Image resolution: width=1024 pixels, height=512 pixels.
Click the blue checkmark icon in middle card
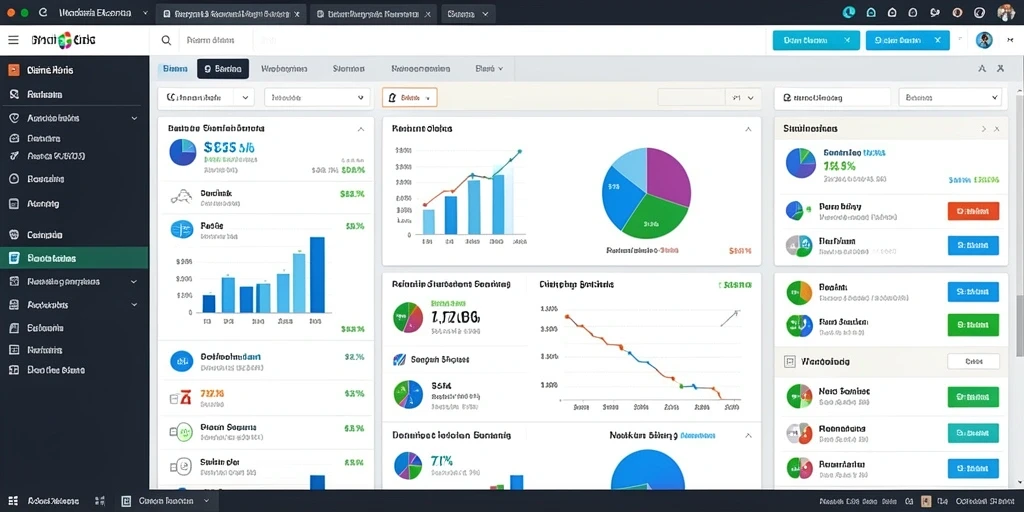(400, 359)
